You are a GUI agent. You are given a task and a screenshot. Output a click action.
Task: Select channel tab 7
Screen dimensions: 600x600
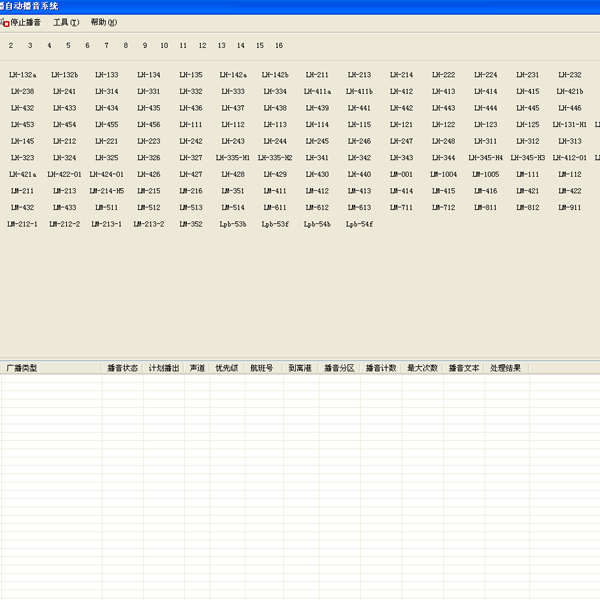click(106, 46)
